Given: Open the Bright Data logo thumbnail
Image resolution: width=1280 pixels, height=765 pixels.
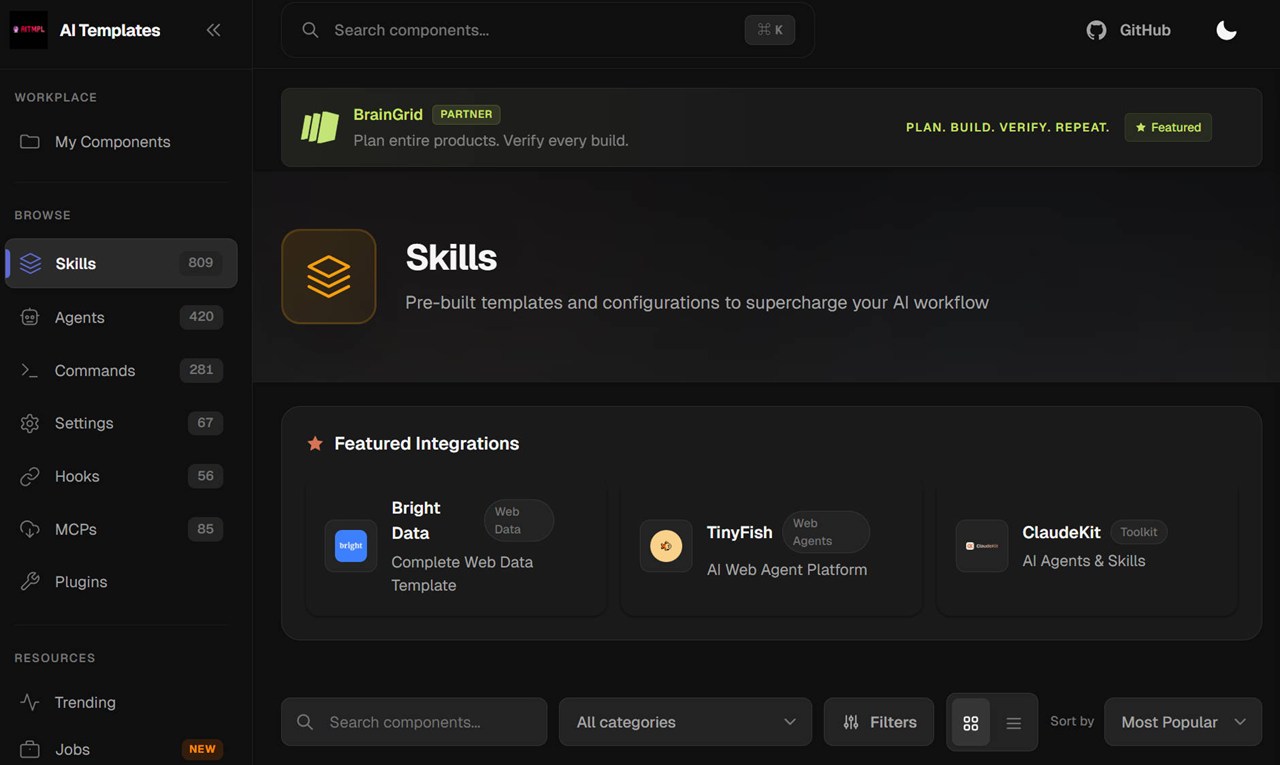Looking at the screenshot, I should (351, 546).
